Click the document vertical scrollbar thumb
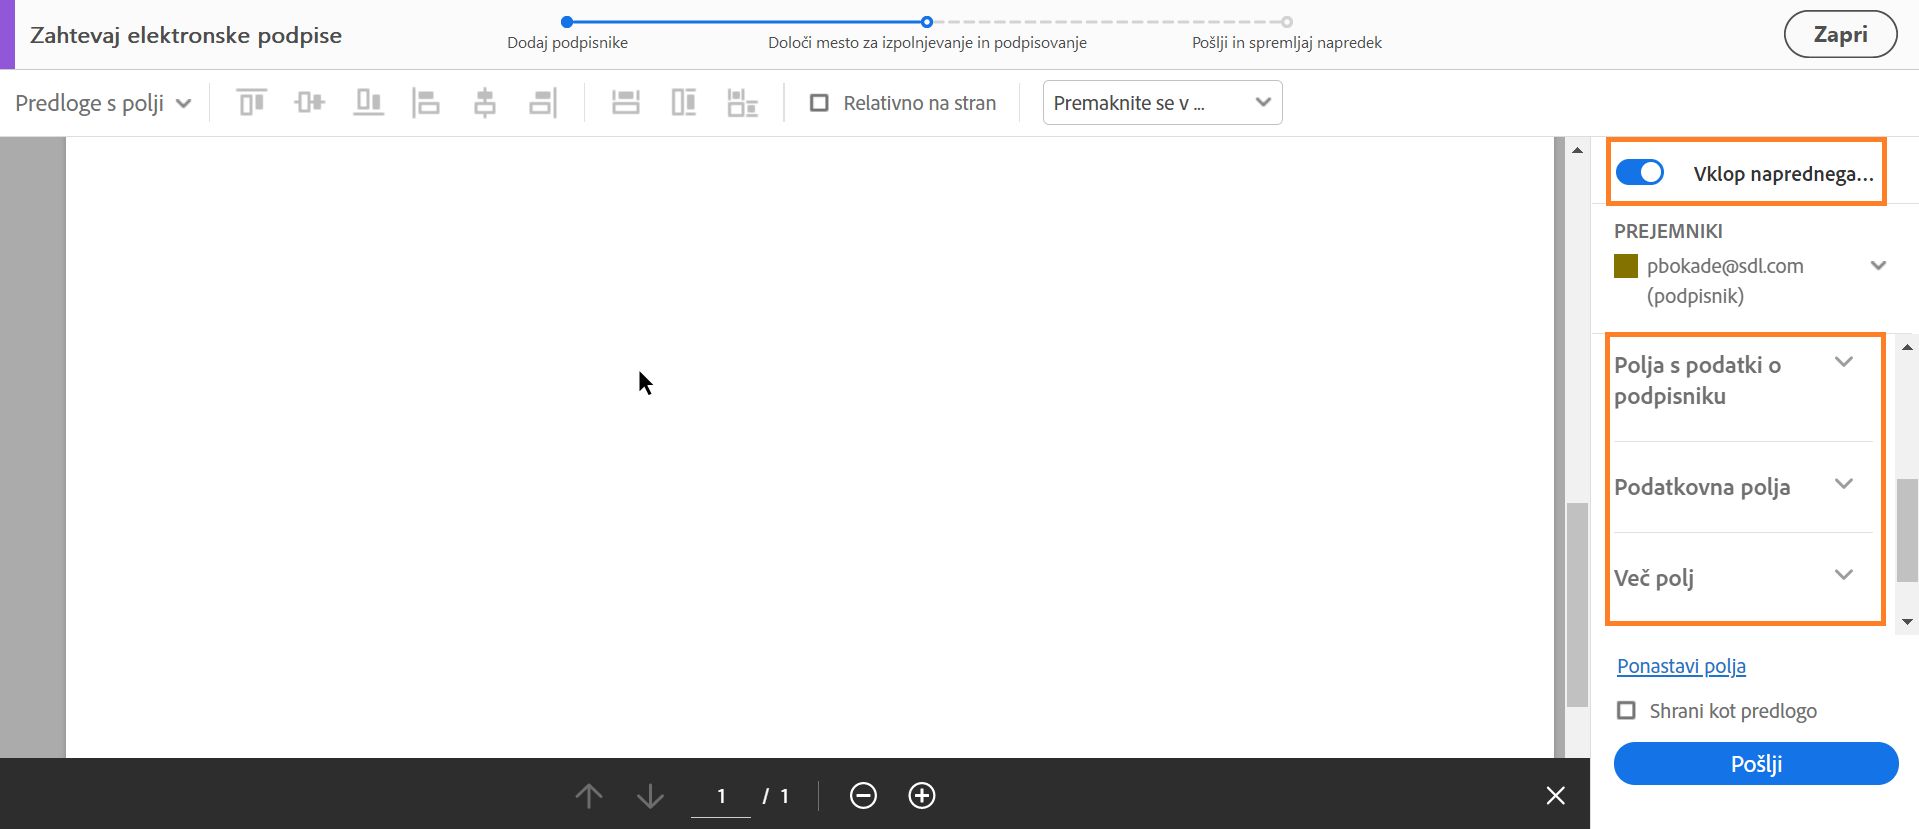 (x=1577, y=605)
